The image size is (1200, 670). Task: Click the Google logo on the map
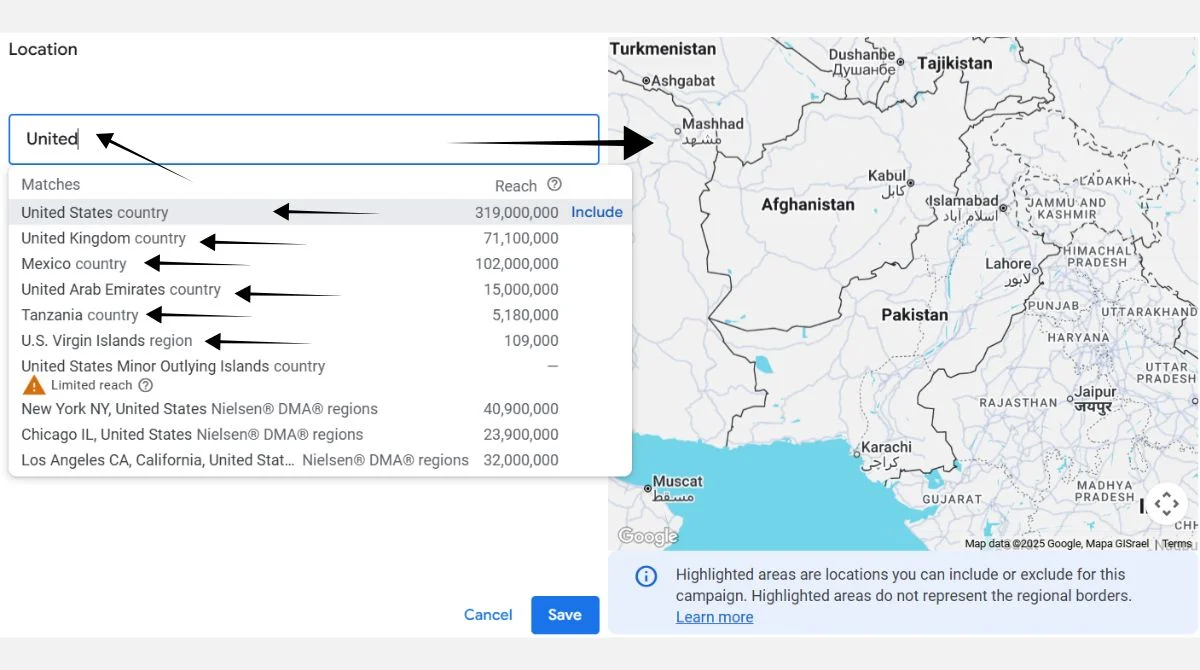pos(648,536)
